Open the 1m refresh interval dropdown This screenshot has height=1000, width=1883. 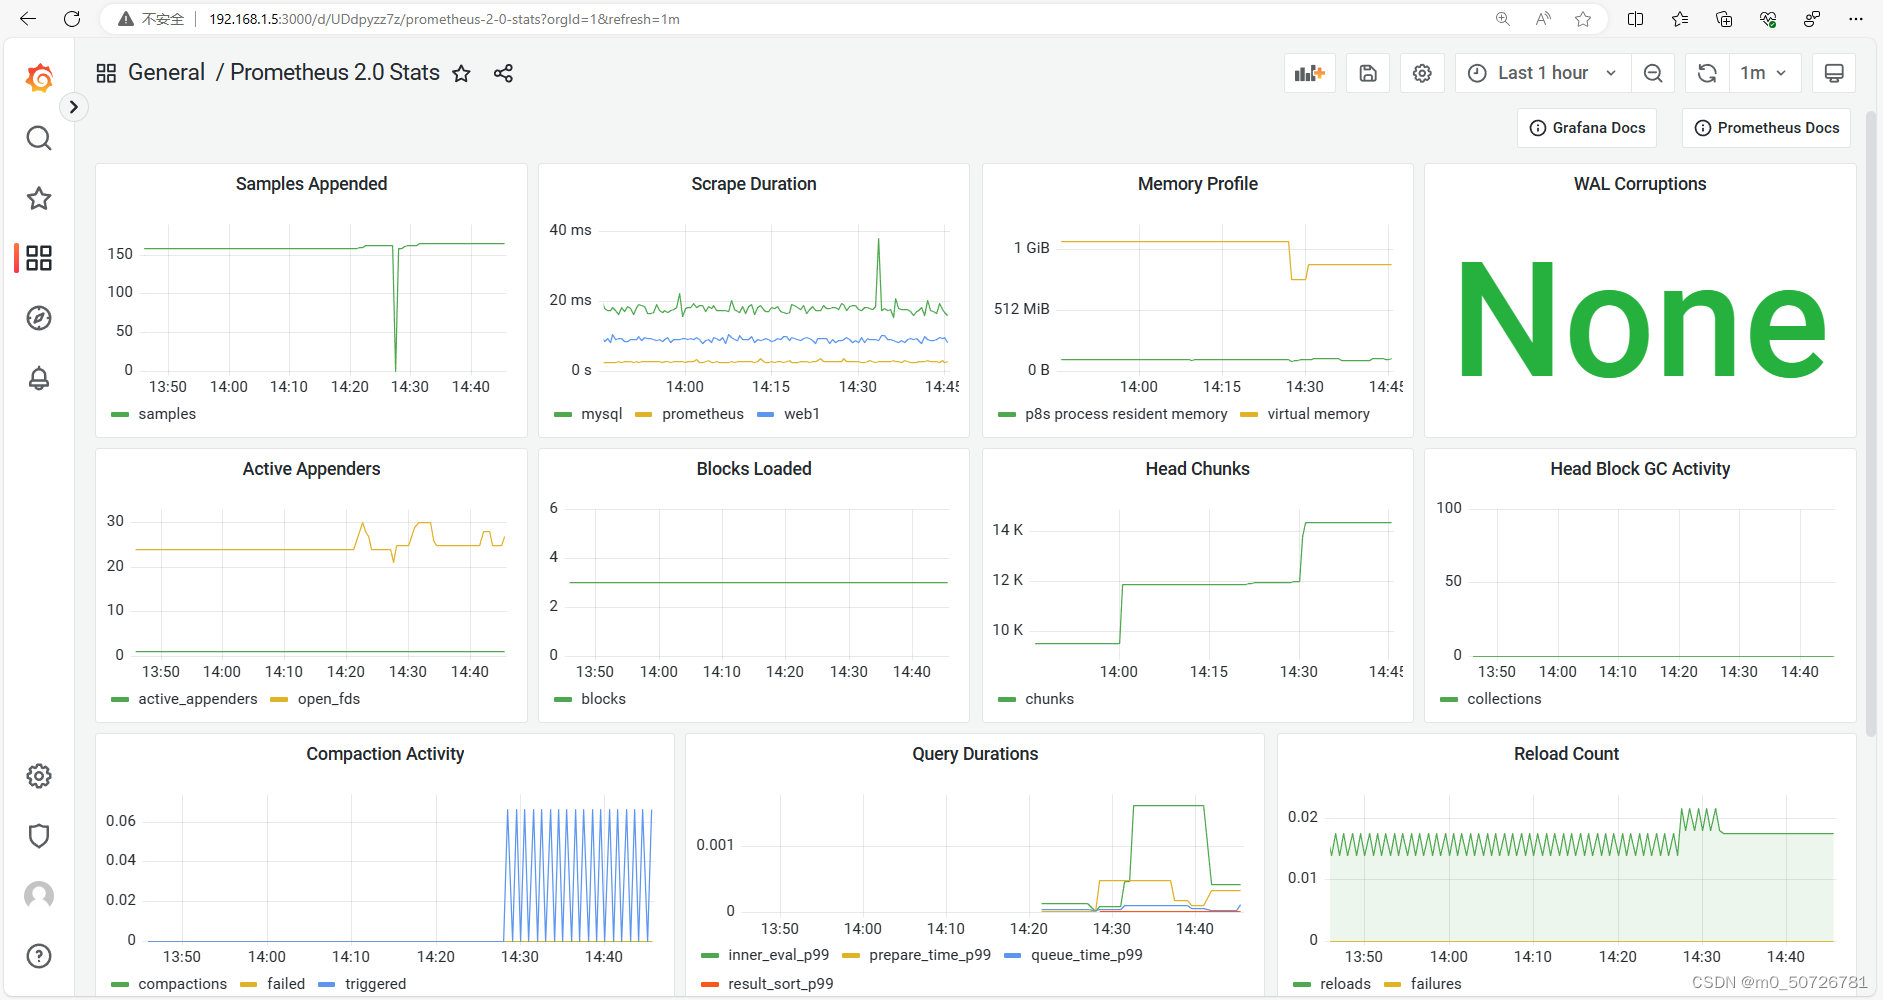(x=1764, y=73)
